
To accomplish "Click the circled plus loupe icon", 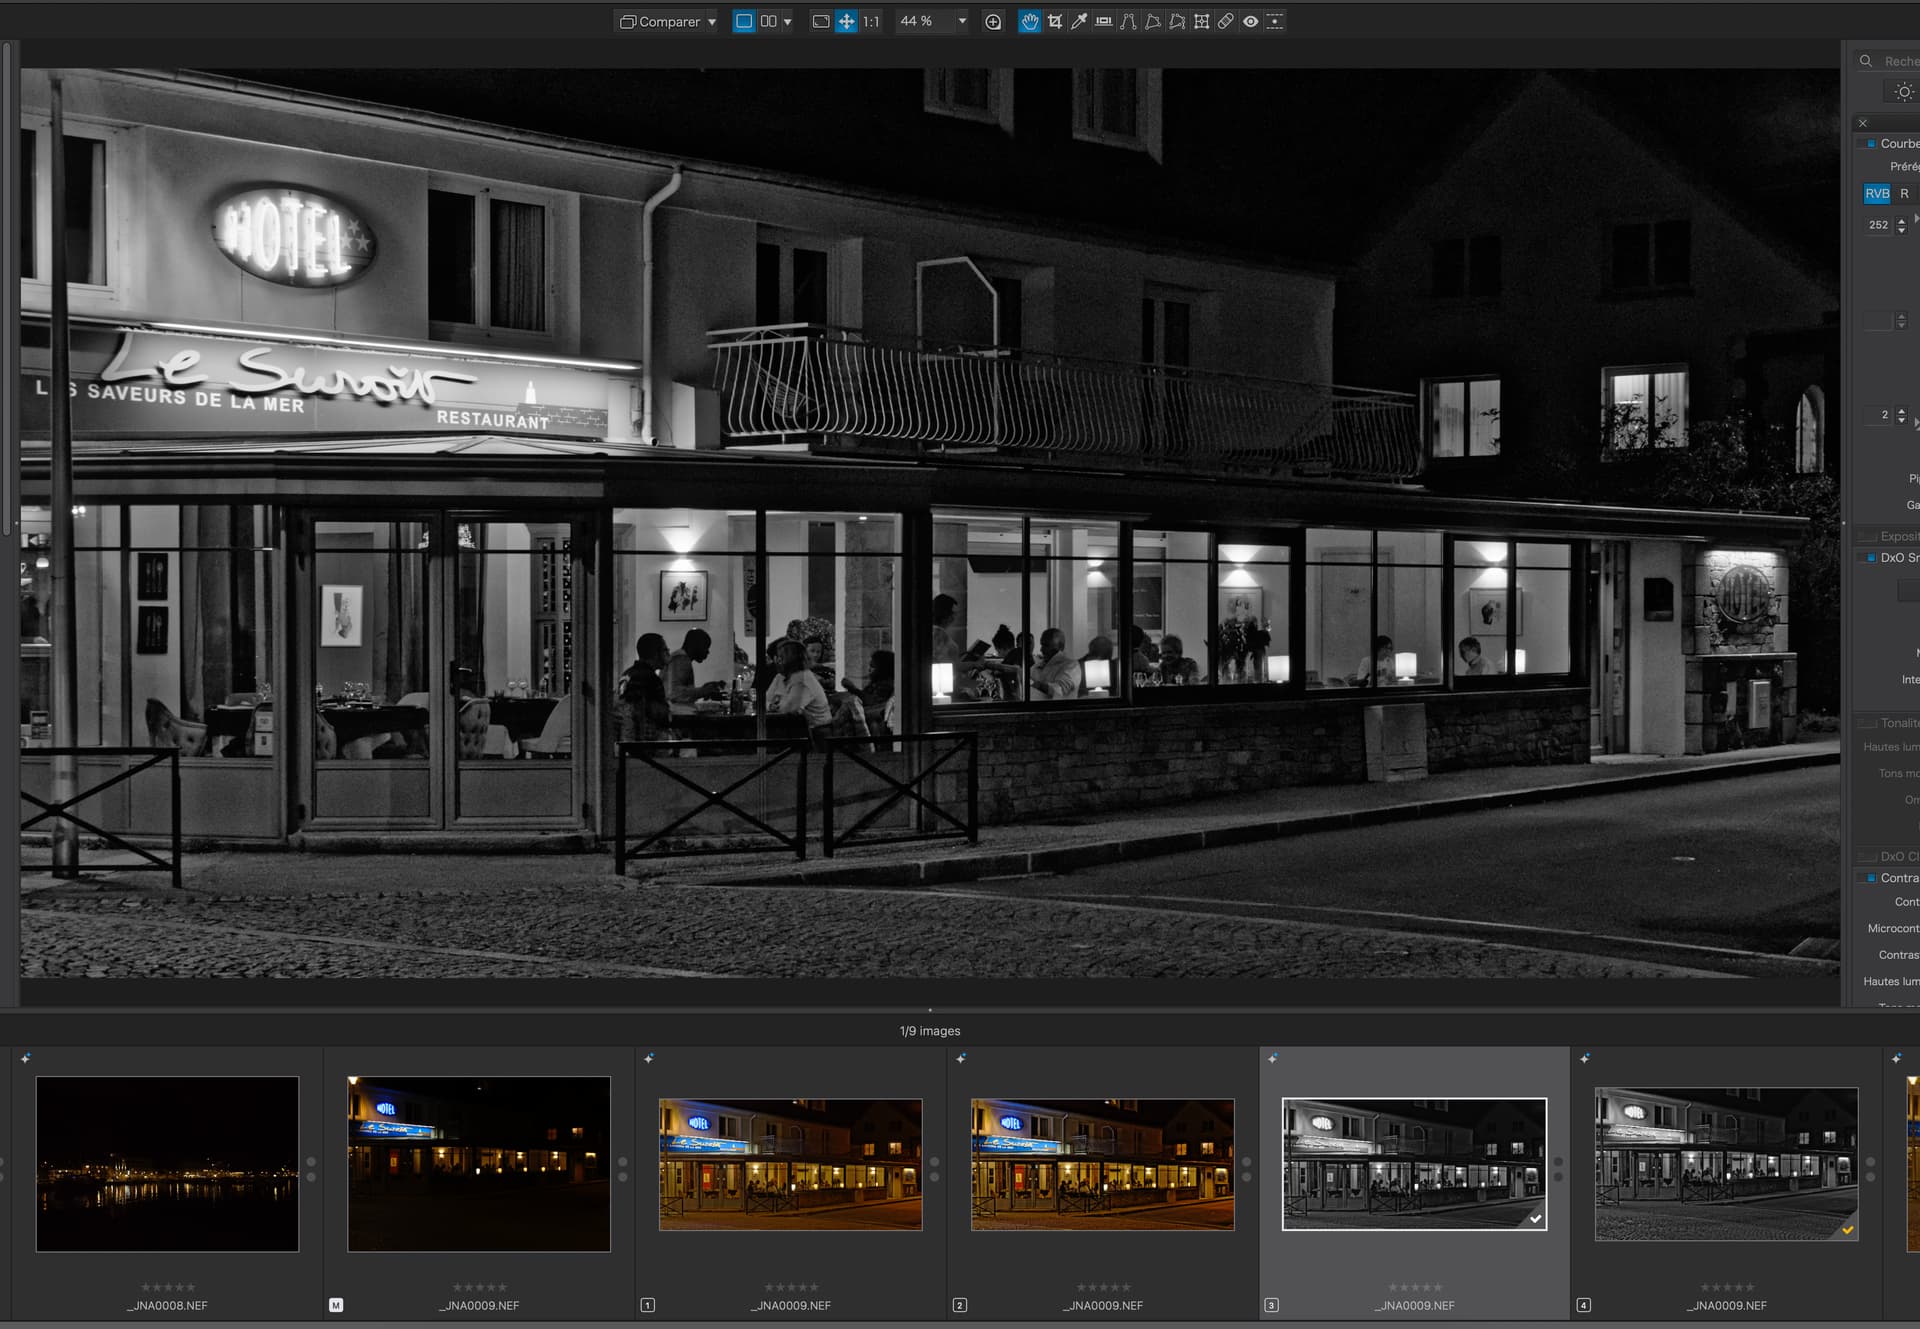I will pyautogui.click(x=993, y=22).
